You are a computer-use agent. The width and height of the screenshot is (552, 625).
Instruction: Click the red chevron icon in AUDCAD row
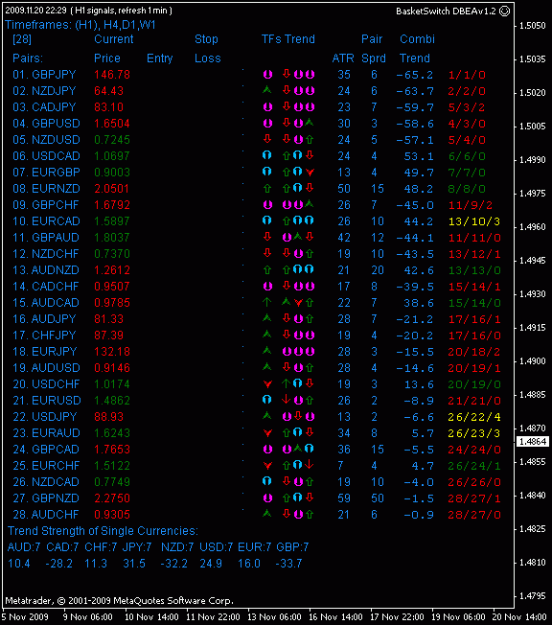298,303
